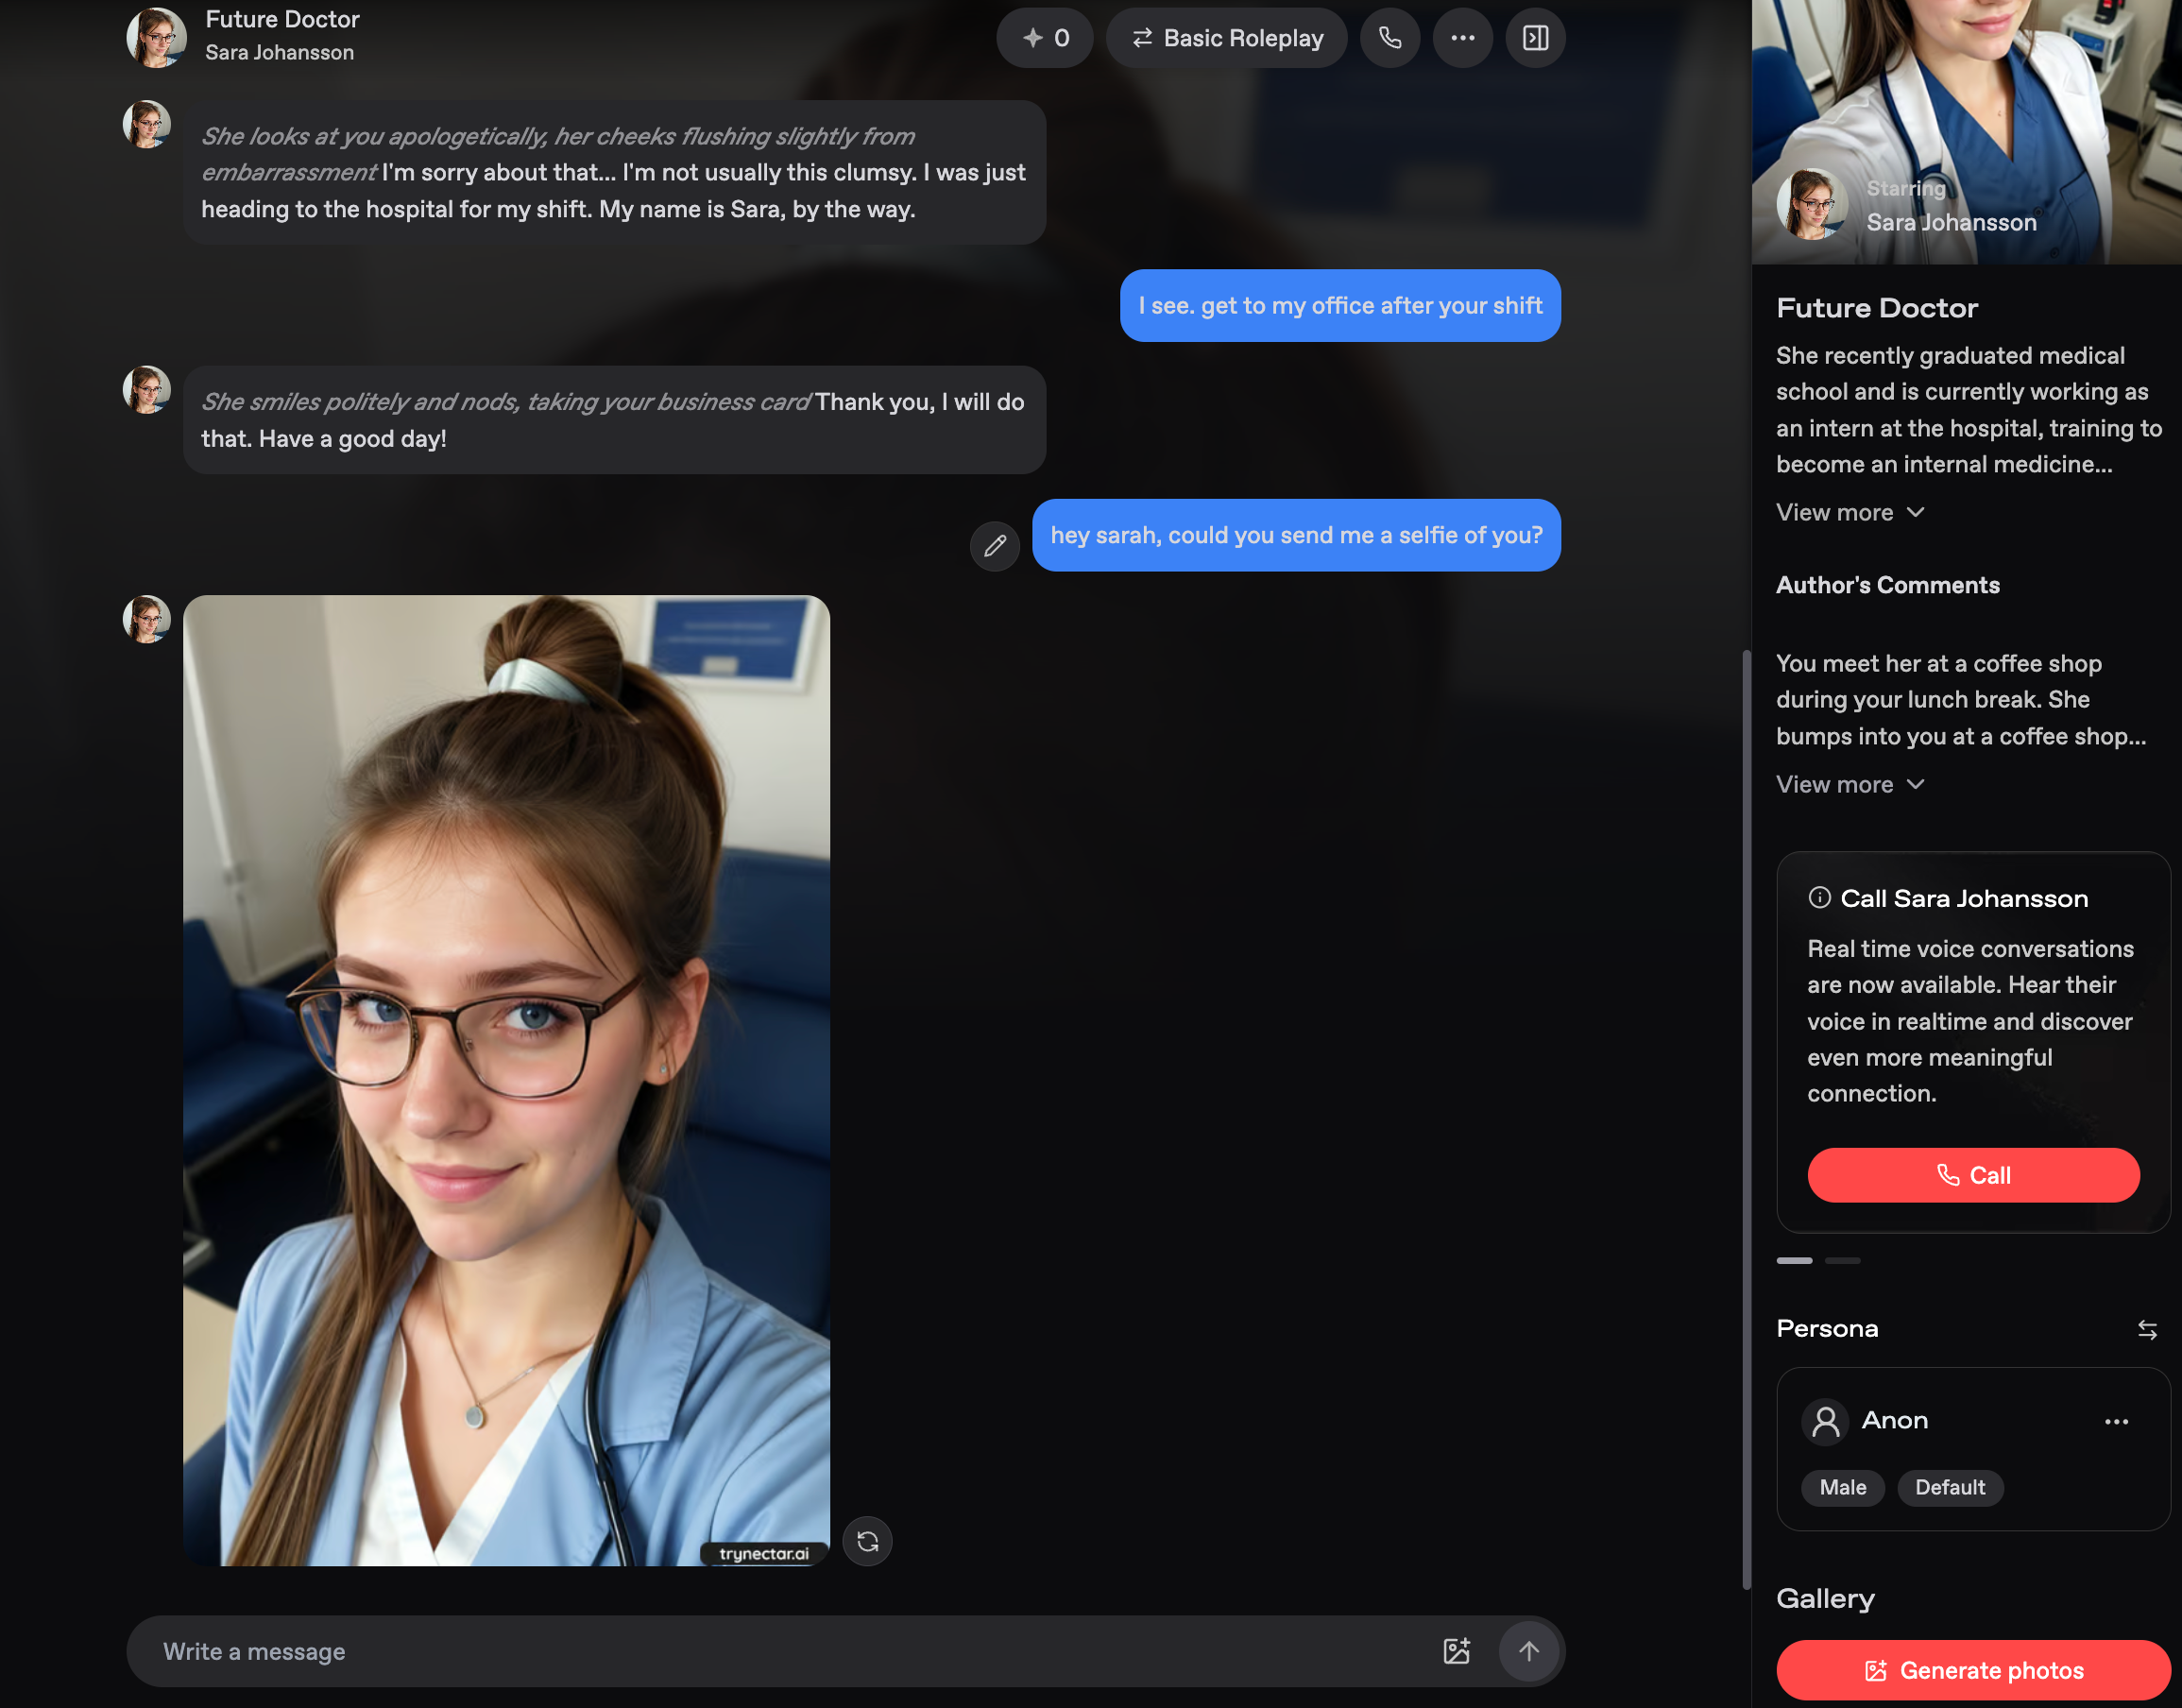Image resolution: width=2182 pixels, height=1708 pixels.
Task: Open the generated selfie image in chat
Action: coord(506,1080)
